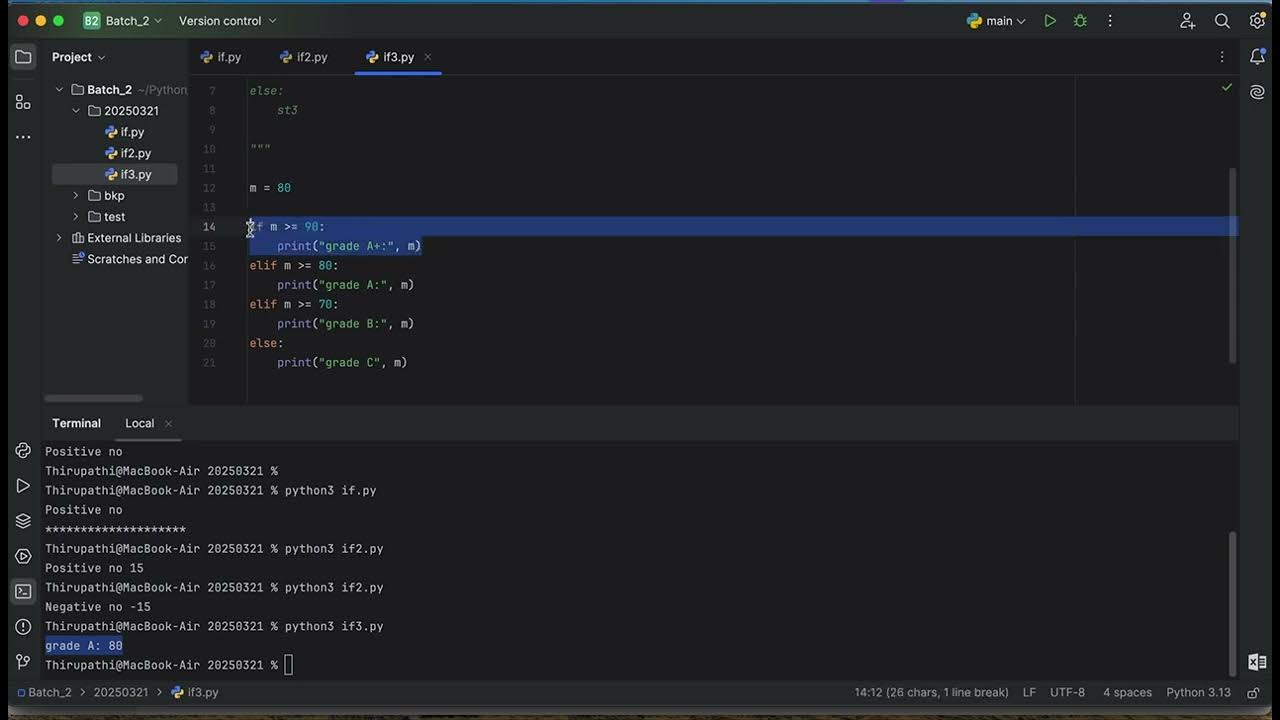The width and height of the screenshot is (1280, 720).
Task: Click the B2 project badge icon
Action: coord(92,21)
